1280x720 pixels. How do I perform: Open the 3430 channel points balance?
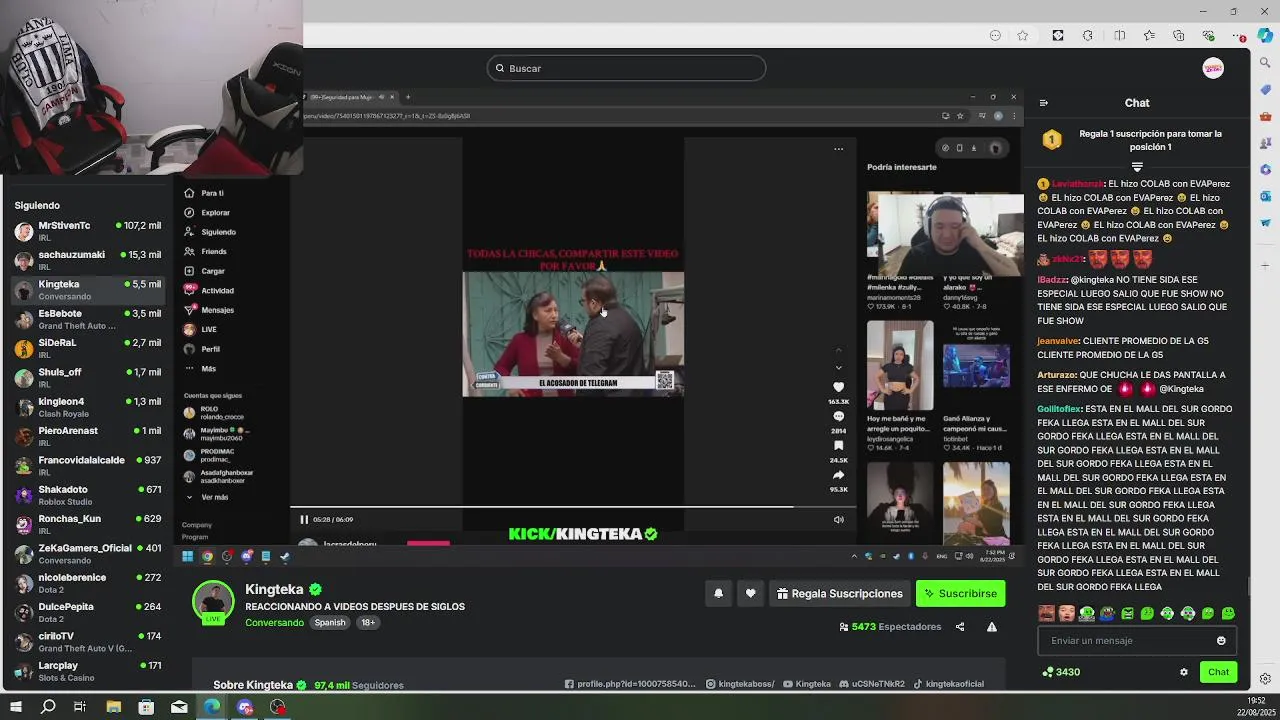tap(1061, 672)
